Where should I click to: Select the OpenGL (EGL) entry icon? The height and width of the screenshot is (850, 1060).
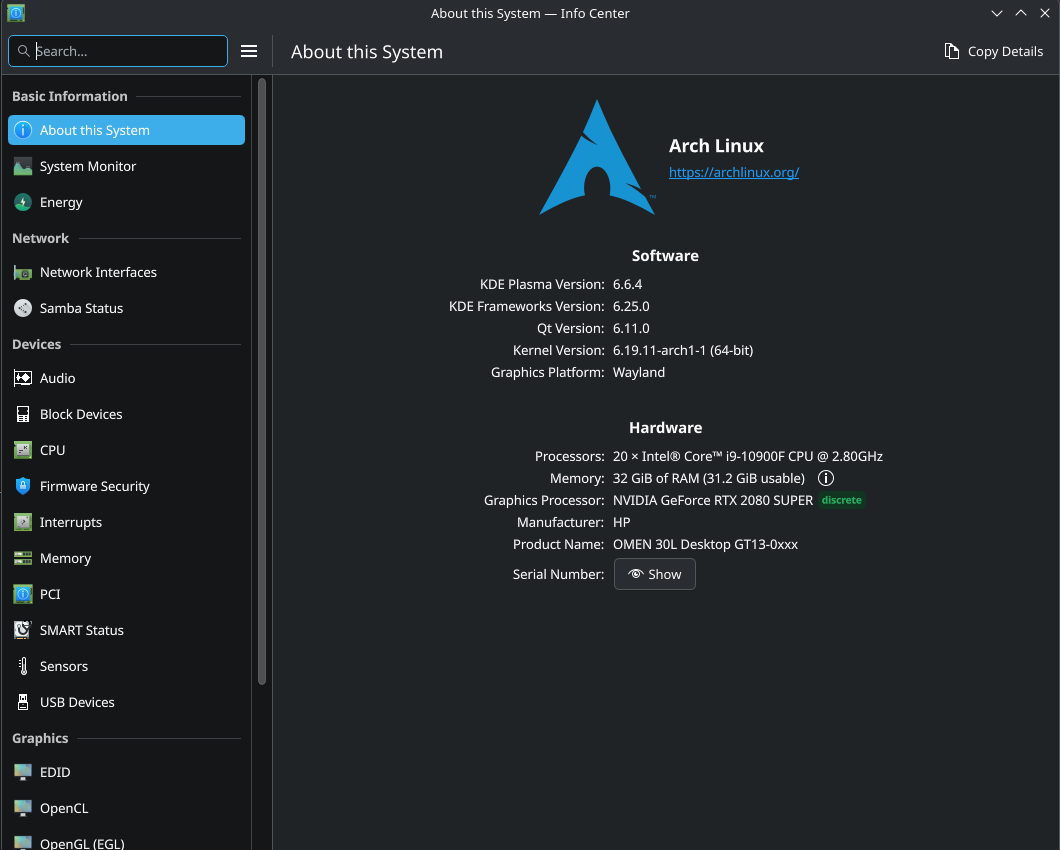click(23, 843)
